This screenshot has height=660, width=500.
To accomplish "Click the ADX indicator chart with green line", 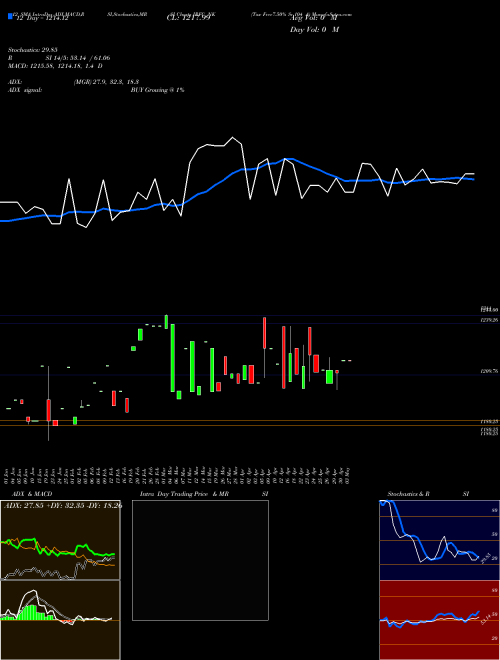I will (x=60, y=540).
